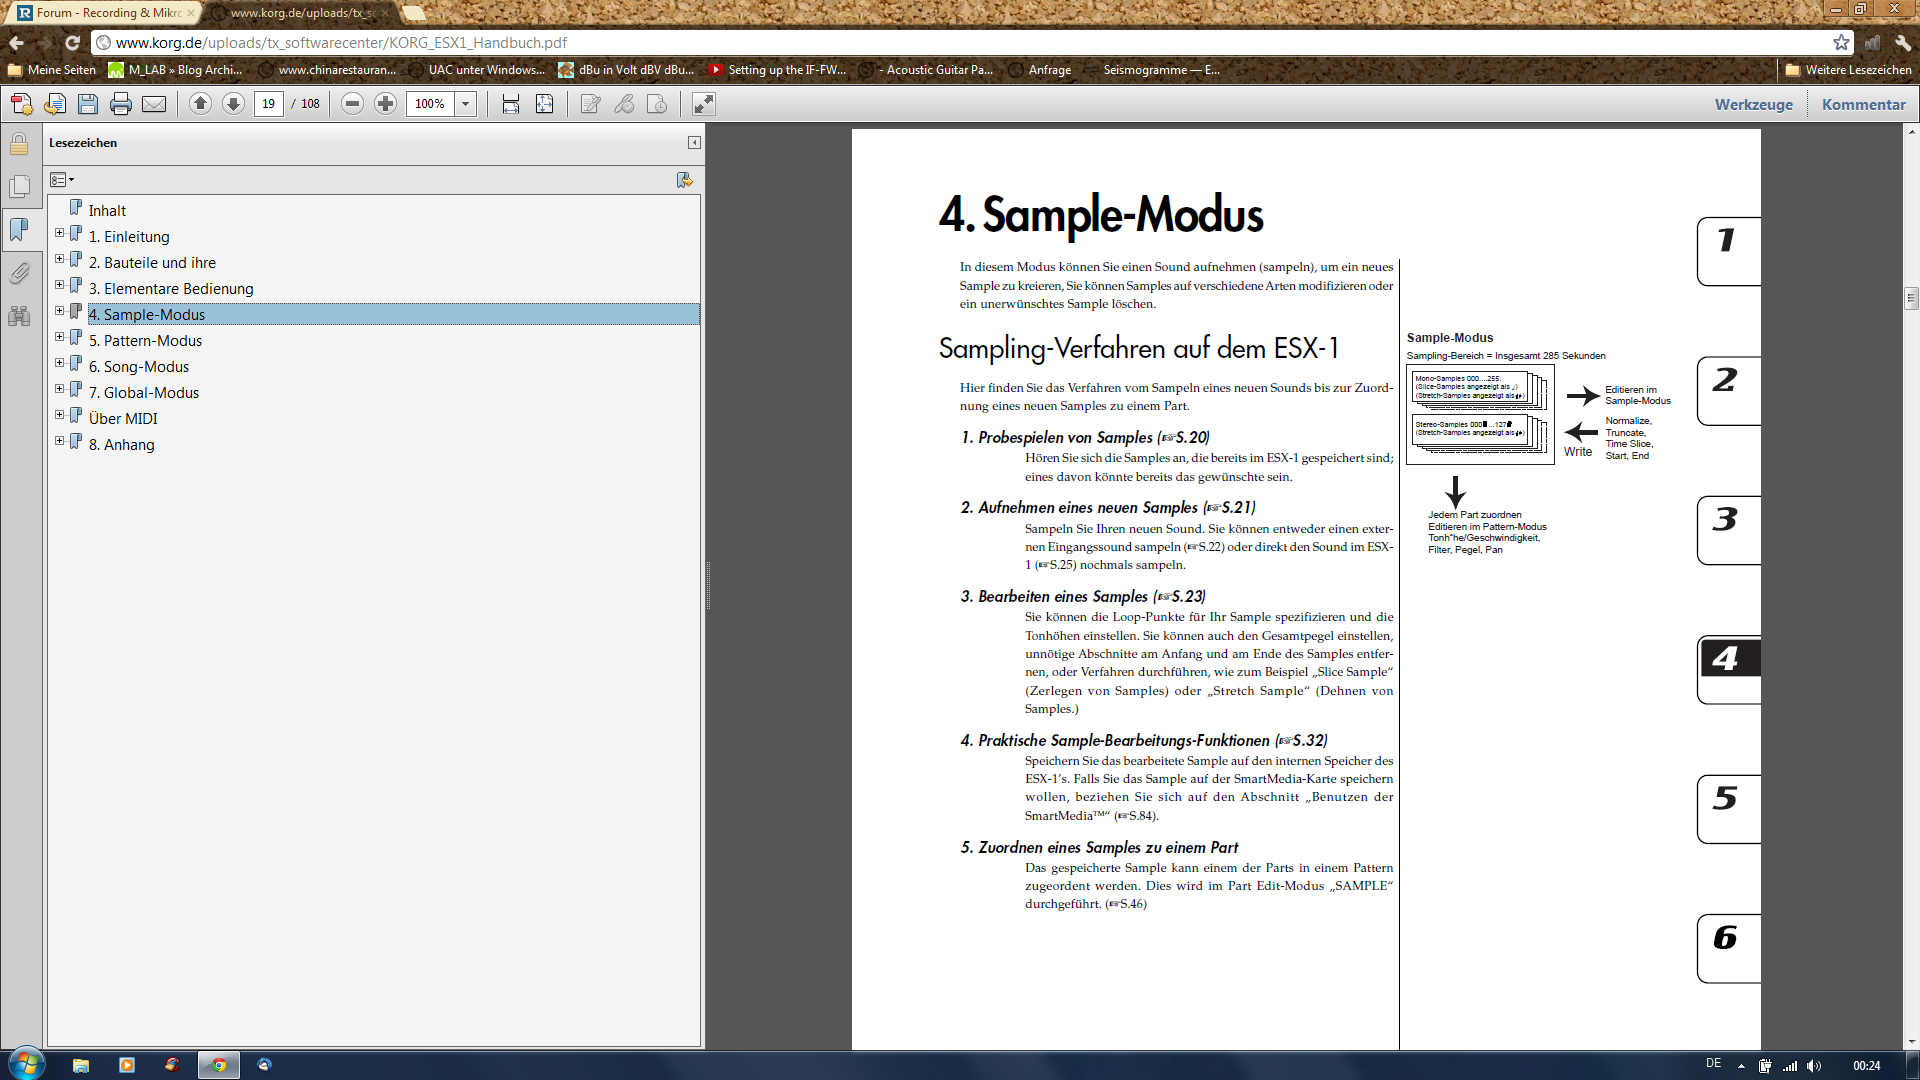Viewport: 1920px width, 1080px height.
Task: Print the document via printer icon
Action: click(x=121, y=104)
